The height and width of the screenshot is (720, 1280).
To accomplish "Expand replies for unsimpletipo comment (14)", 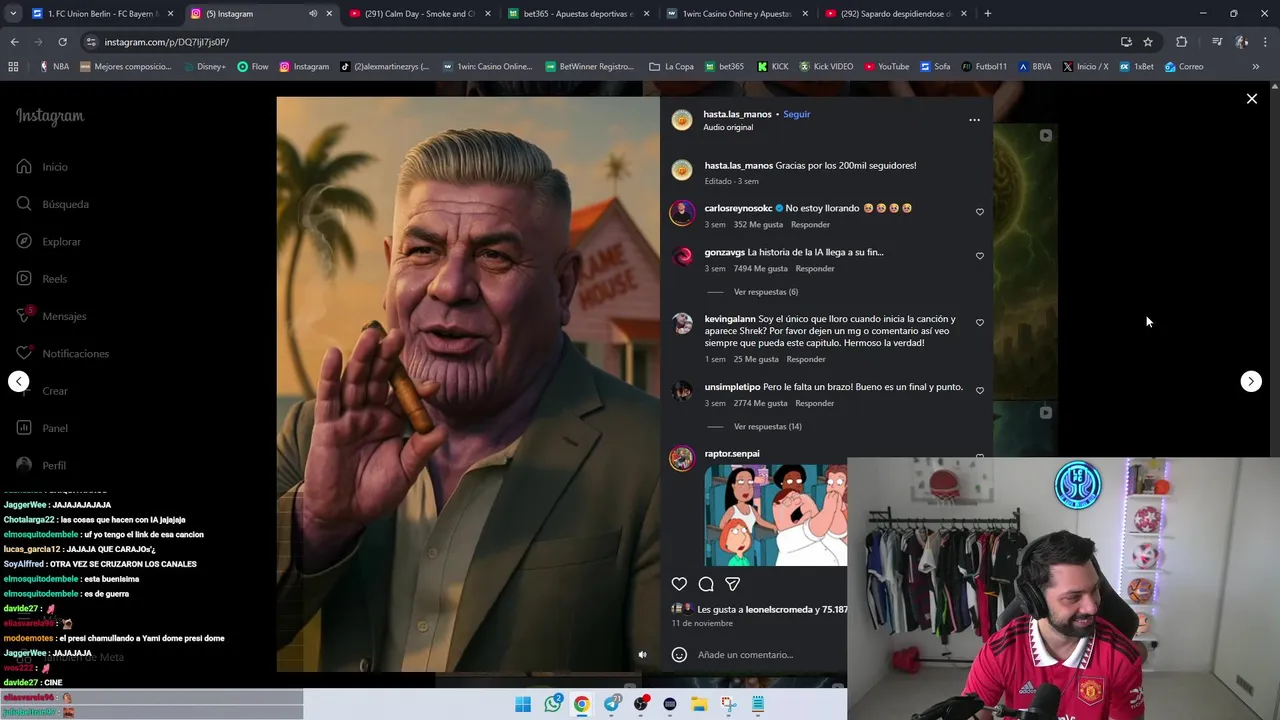I will point(767,427).
